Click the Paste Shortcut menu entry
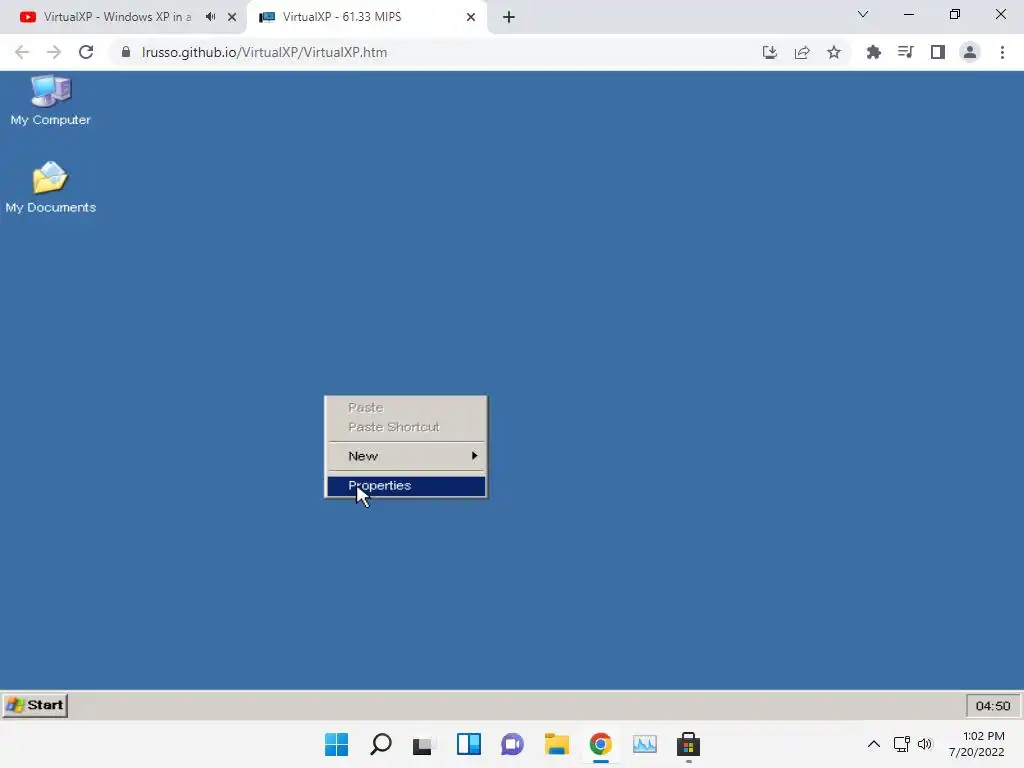This screenshot has height=768, width=1024. click(x=406, y=427)
